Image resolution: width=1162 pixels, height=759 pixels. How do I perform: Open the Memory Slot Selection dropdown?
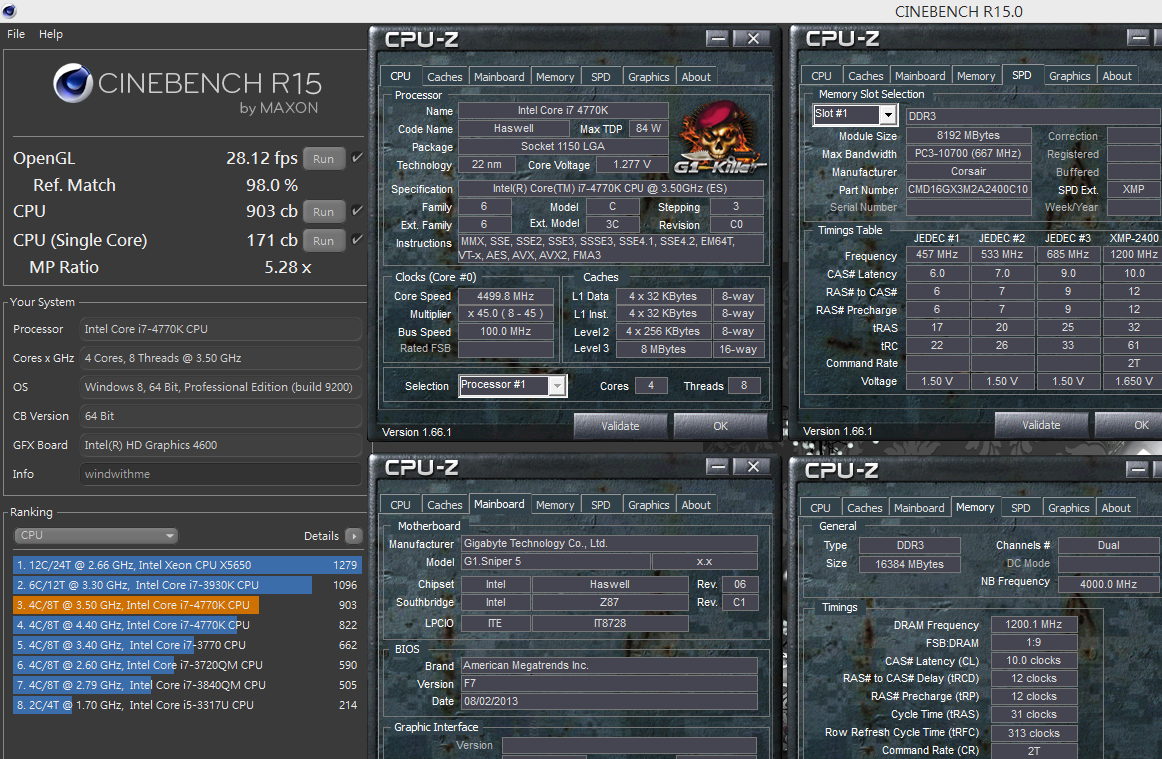pyautogui.click(x=888, y=114)
